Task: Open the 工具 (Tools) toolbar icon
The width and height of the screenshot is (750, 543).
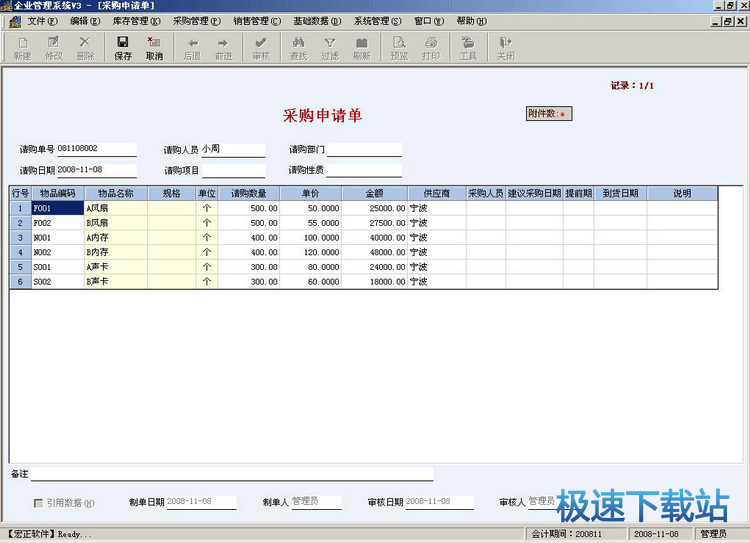Action: [x=468, y=48]
